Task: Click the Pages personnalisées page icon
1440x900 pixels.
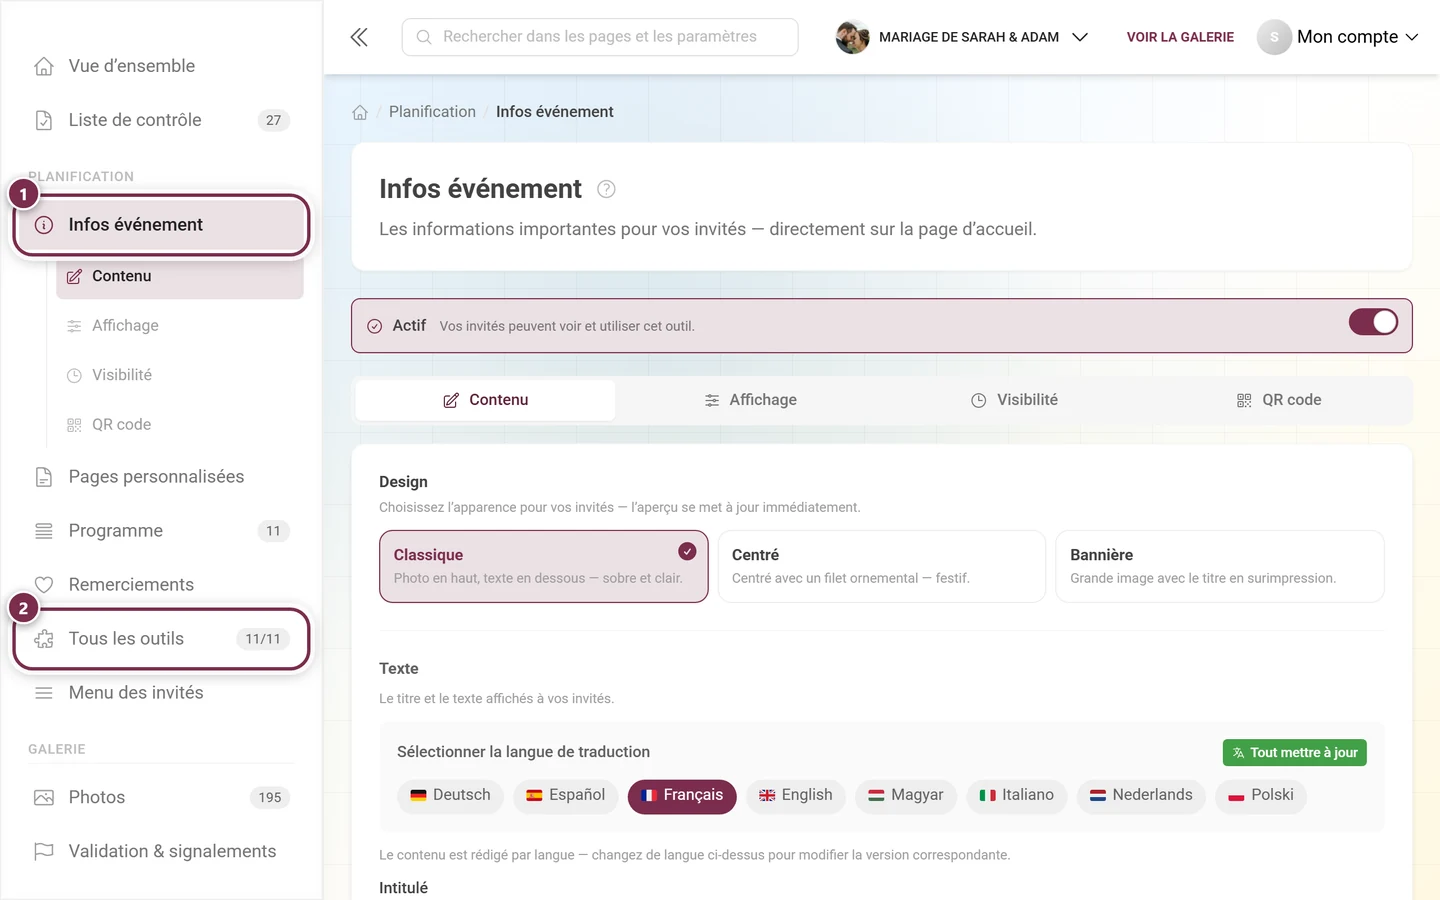Action: coord(44,477)
